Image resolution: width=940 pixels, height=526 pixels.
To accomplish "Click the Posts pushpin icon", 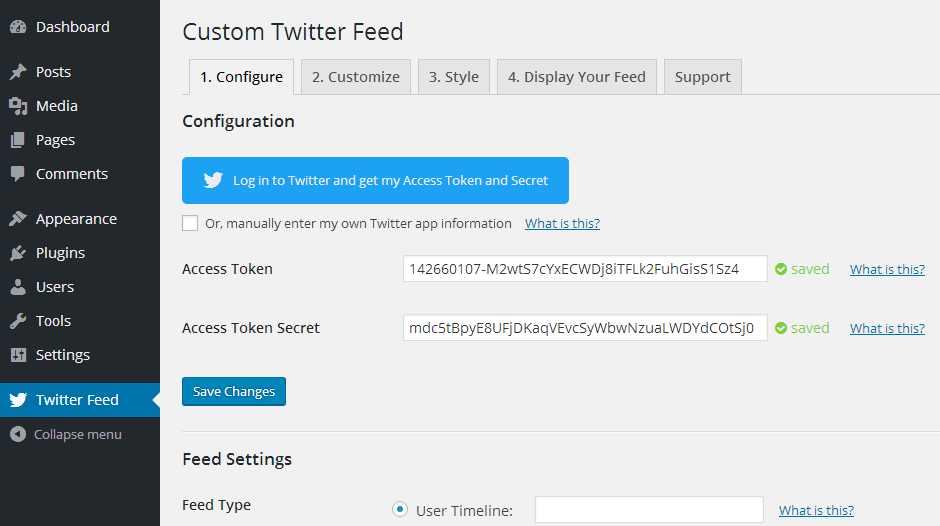I will 18,72.
